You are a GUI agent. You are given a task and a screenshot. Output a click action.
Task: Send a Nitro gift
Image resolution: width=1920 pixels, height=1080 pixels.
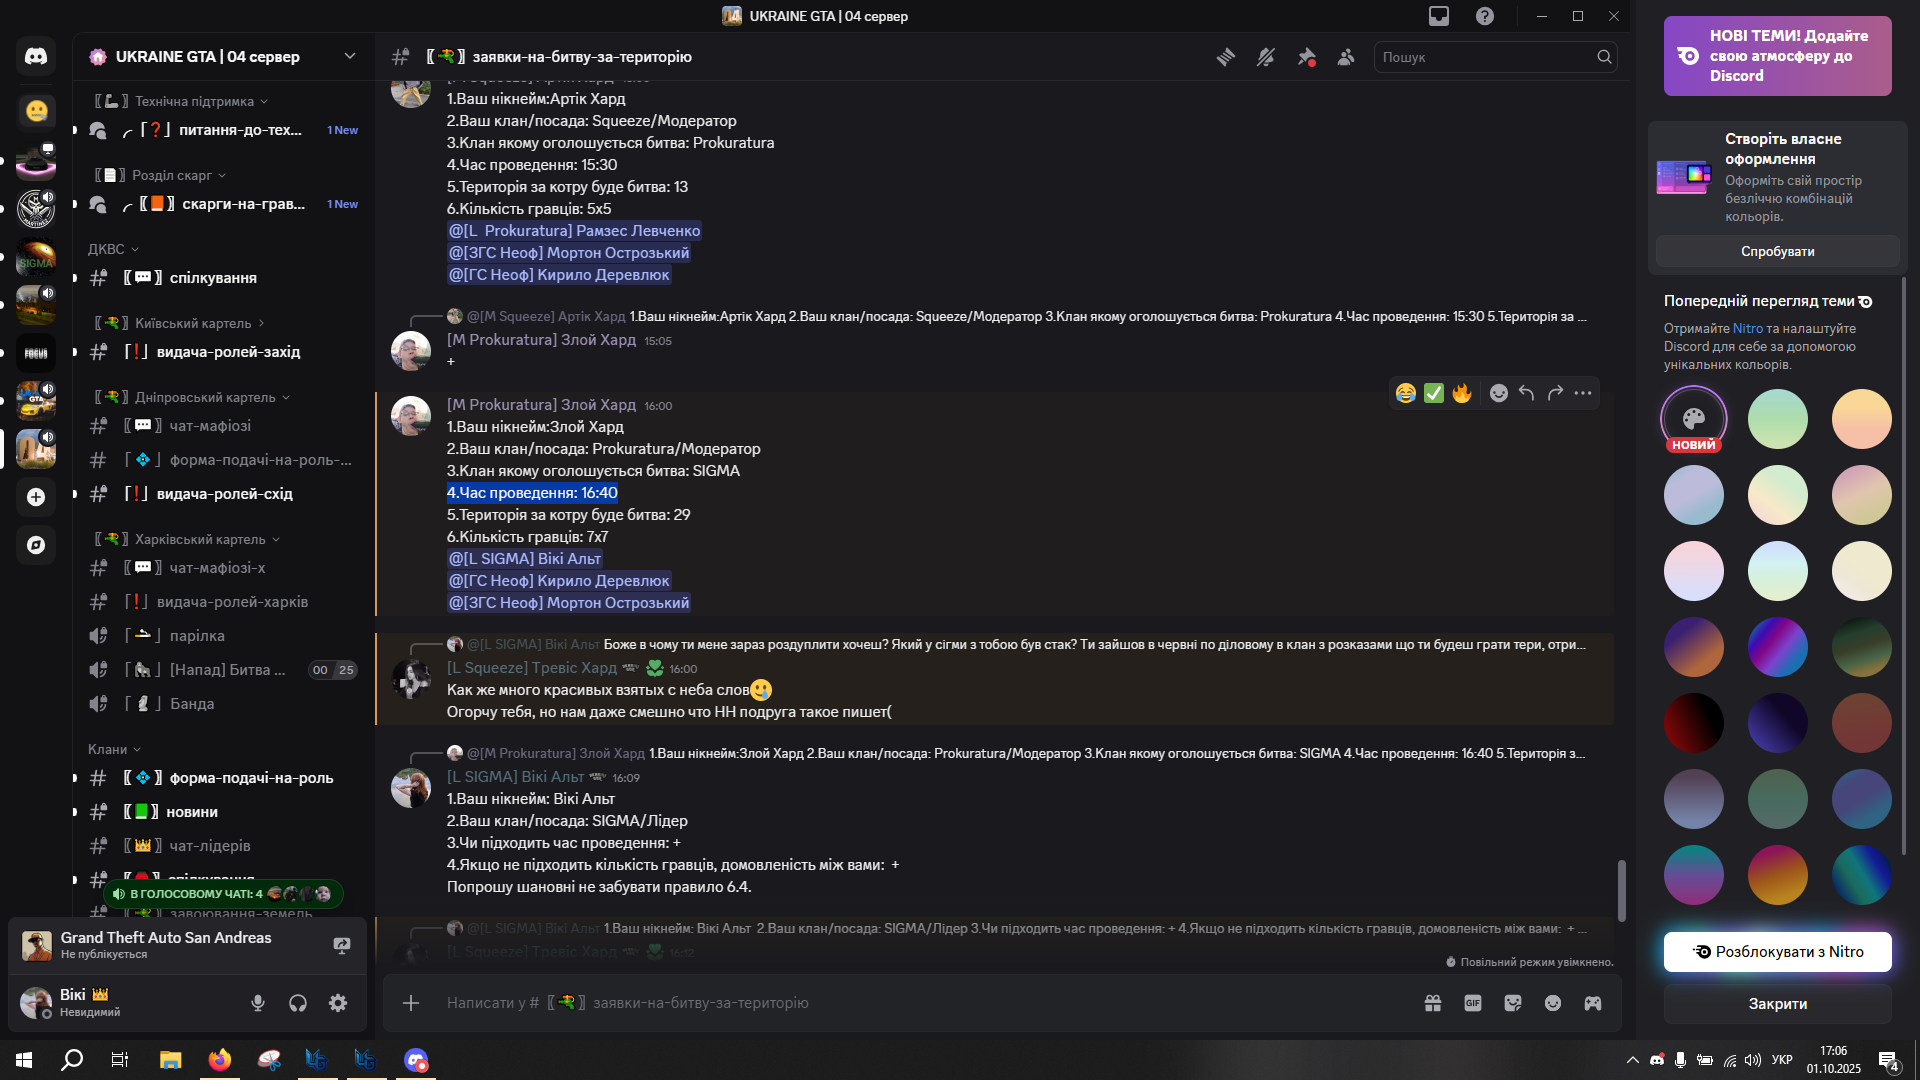[x=1433, y=1003]
